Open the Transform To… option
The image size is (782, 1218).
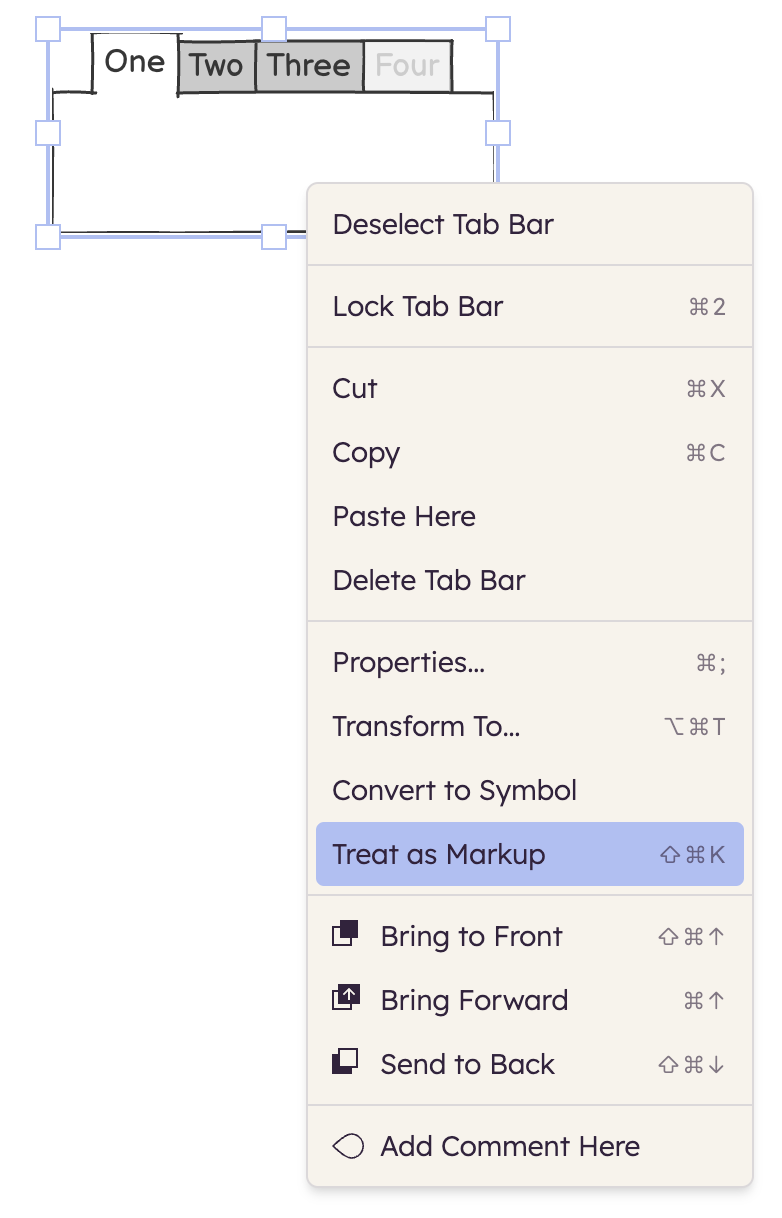click(530, 726)
